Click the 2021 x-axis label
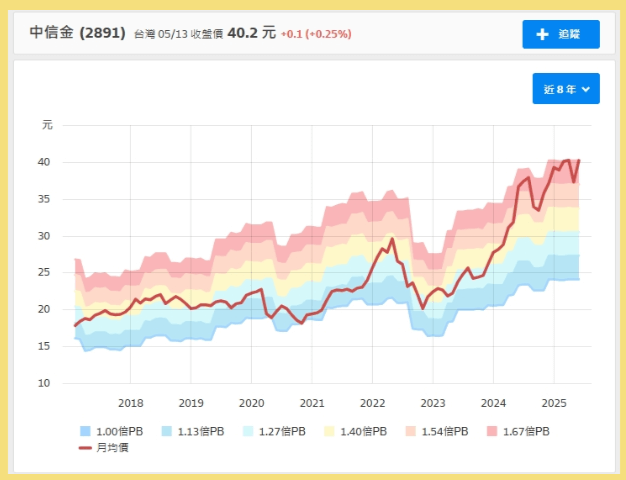 (312, 403)
